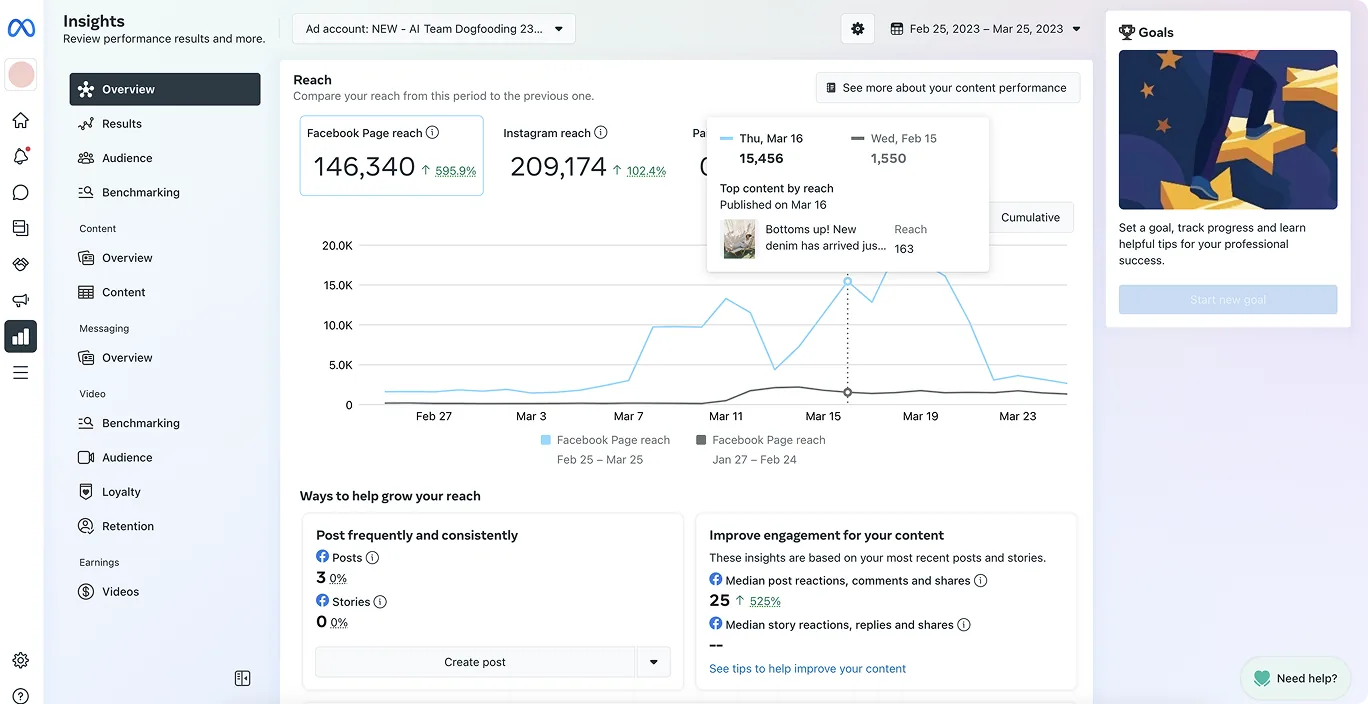This screenshot has width=1368, height=704.
Task: Open Video Benchmarking item
Action: pyautogui.click(x=165, y=423)
